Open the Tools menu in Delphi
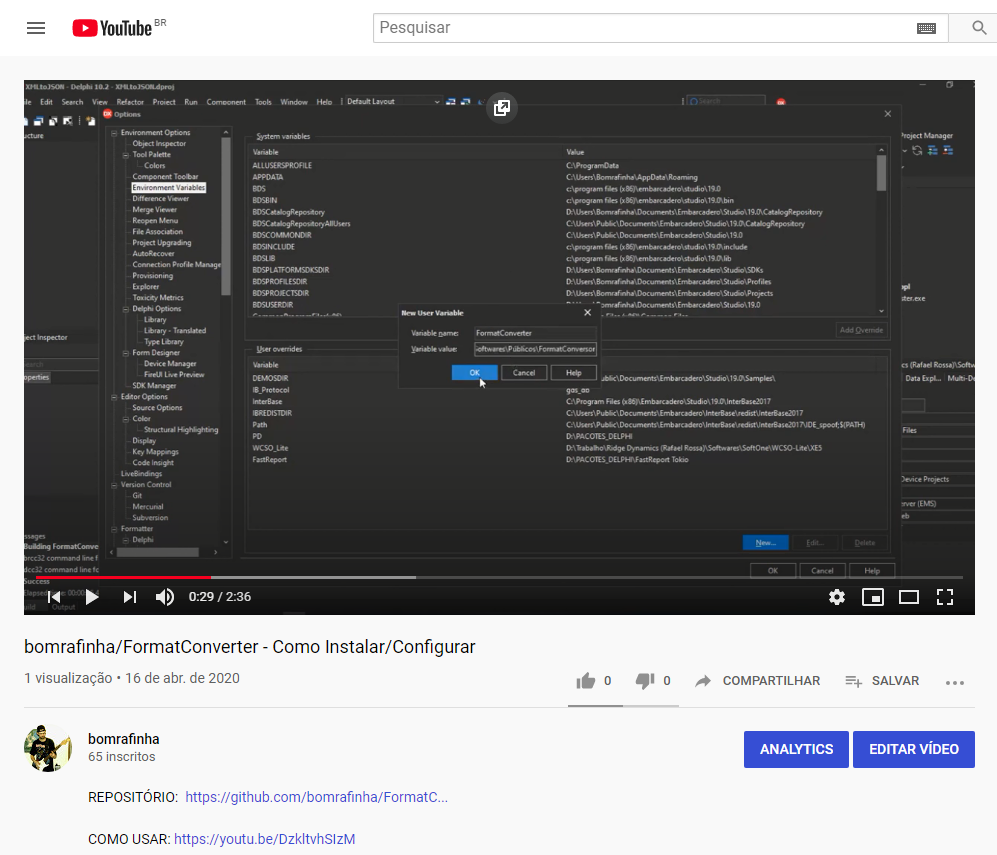Image resolution: width=997 pixels, height=855 pixels. [263, 102]
